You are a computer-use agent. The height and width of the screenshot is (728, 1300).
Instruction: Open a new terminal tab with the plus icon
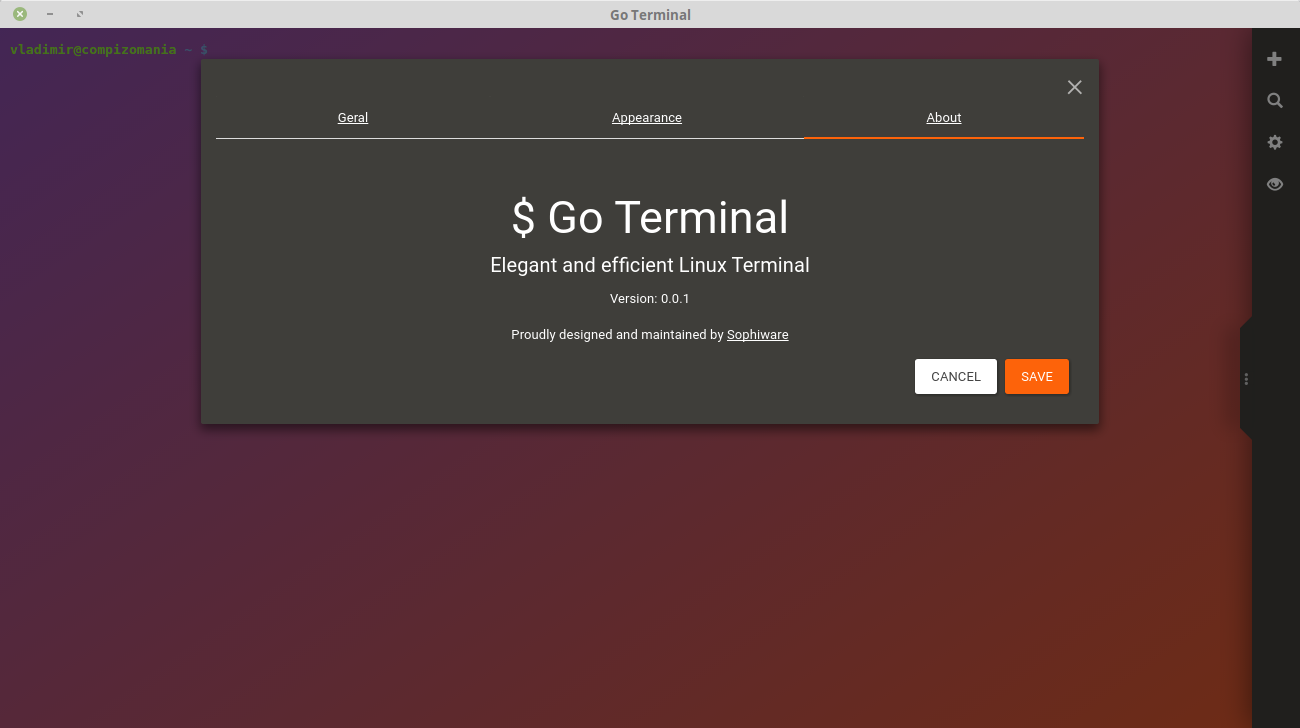tap(1274, 58)
